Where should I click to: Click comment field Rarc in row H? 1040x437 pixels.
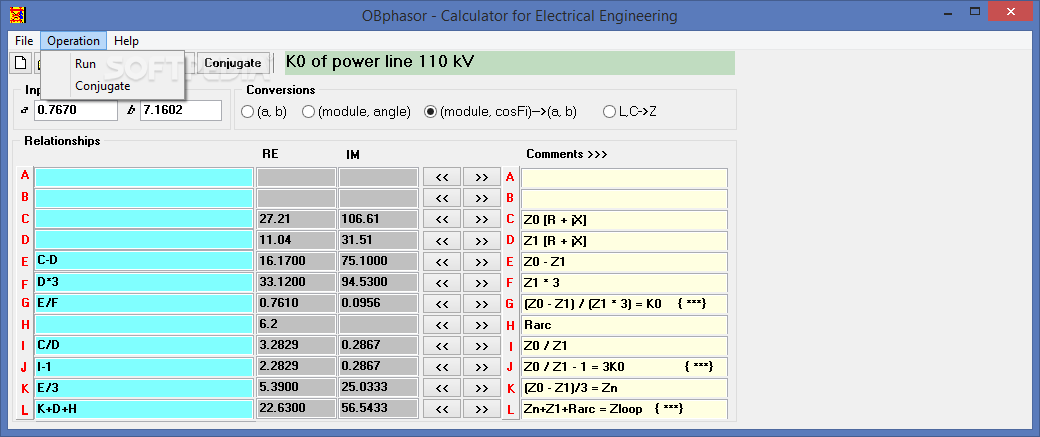(x=624, y=325)
